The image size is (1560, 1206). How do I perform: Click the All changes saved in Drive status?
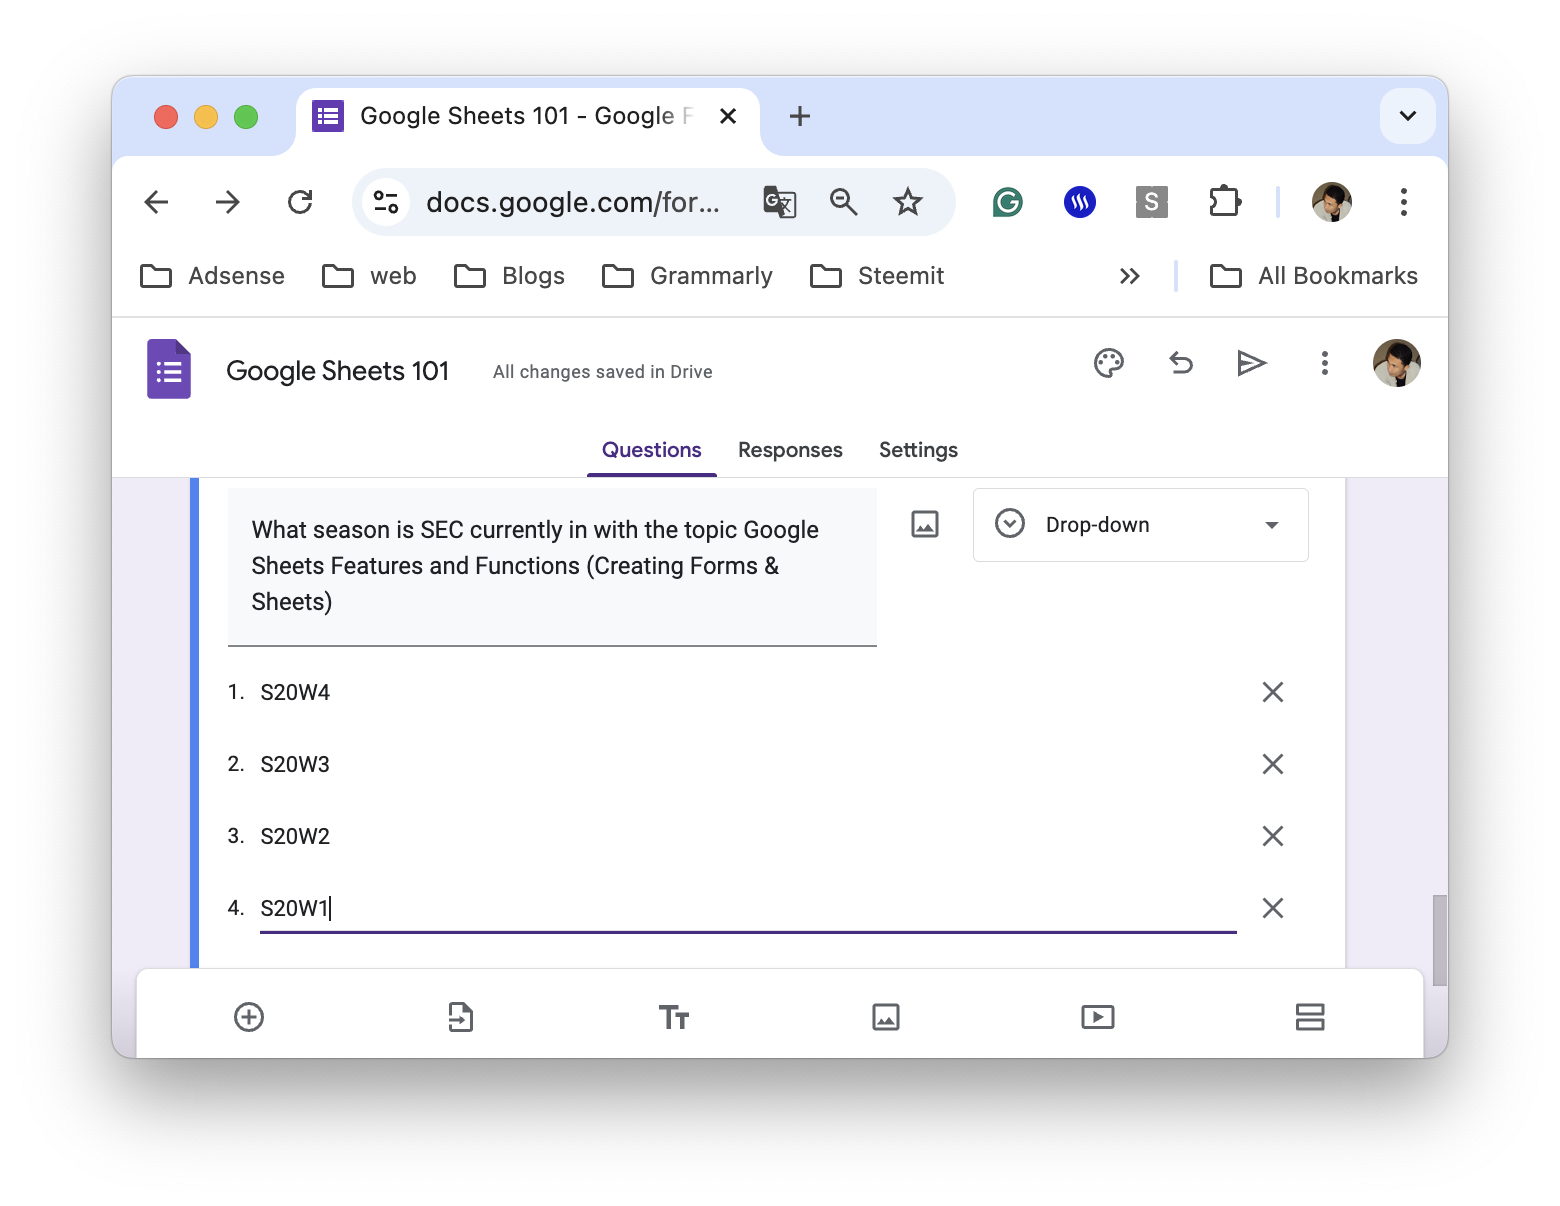[603, 372]
